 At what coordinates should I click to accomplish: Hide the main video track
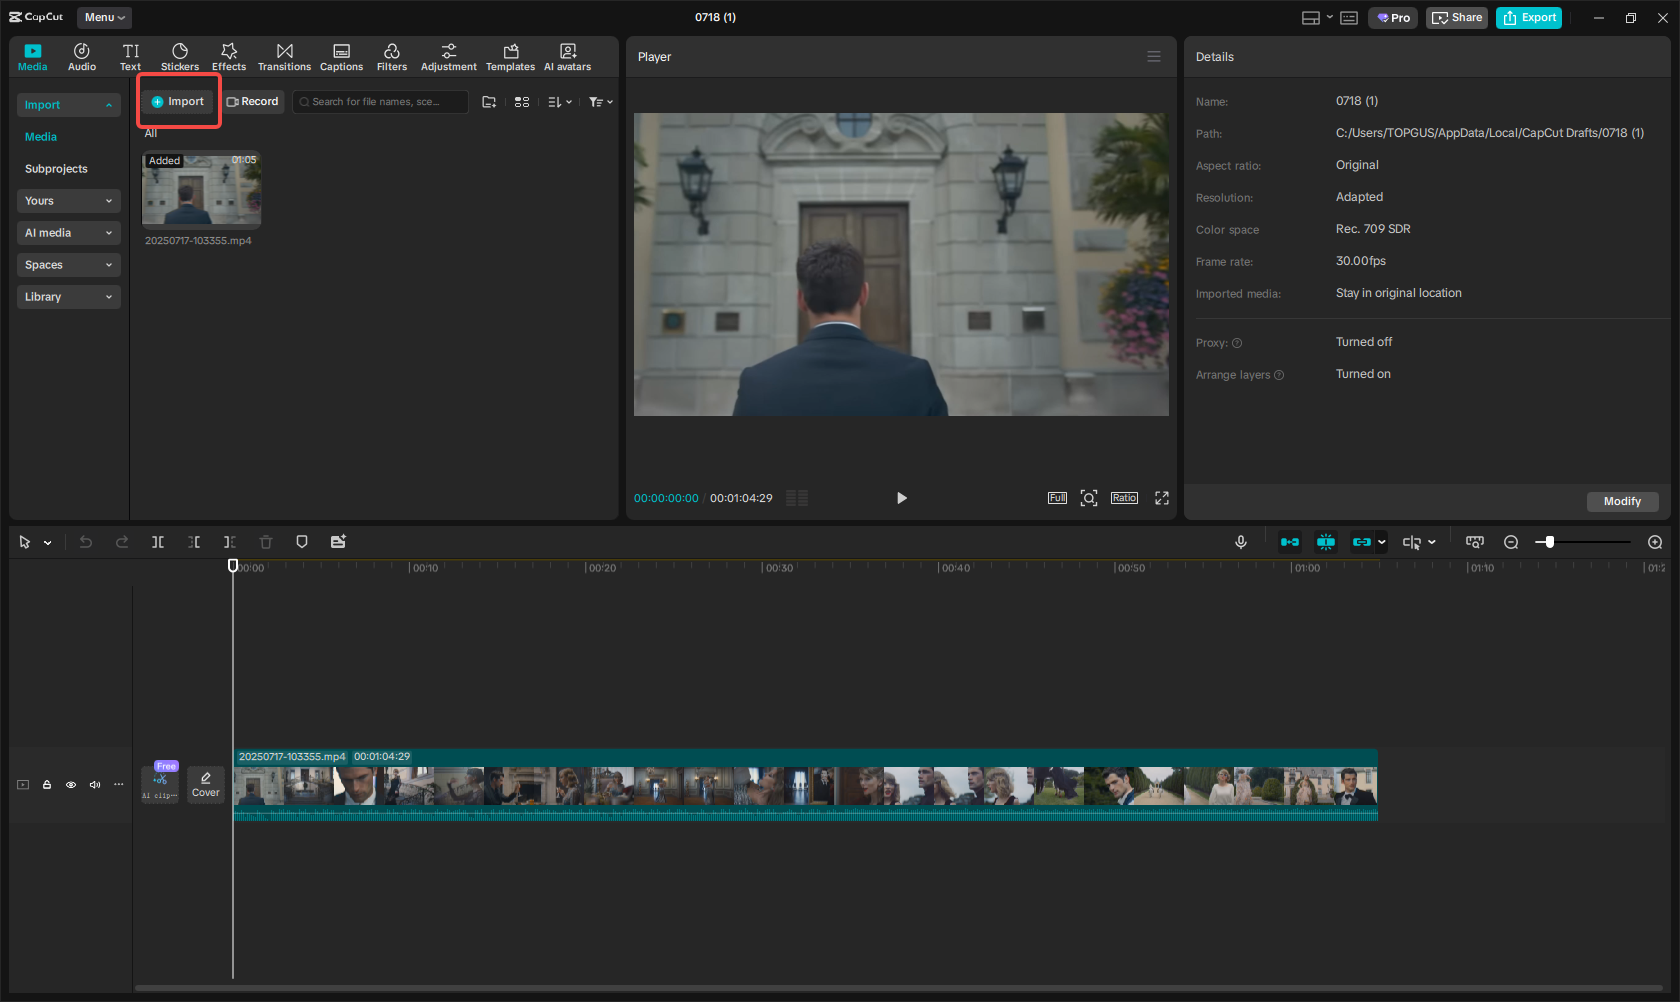click(71, 785)
